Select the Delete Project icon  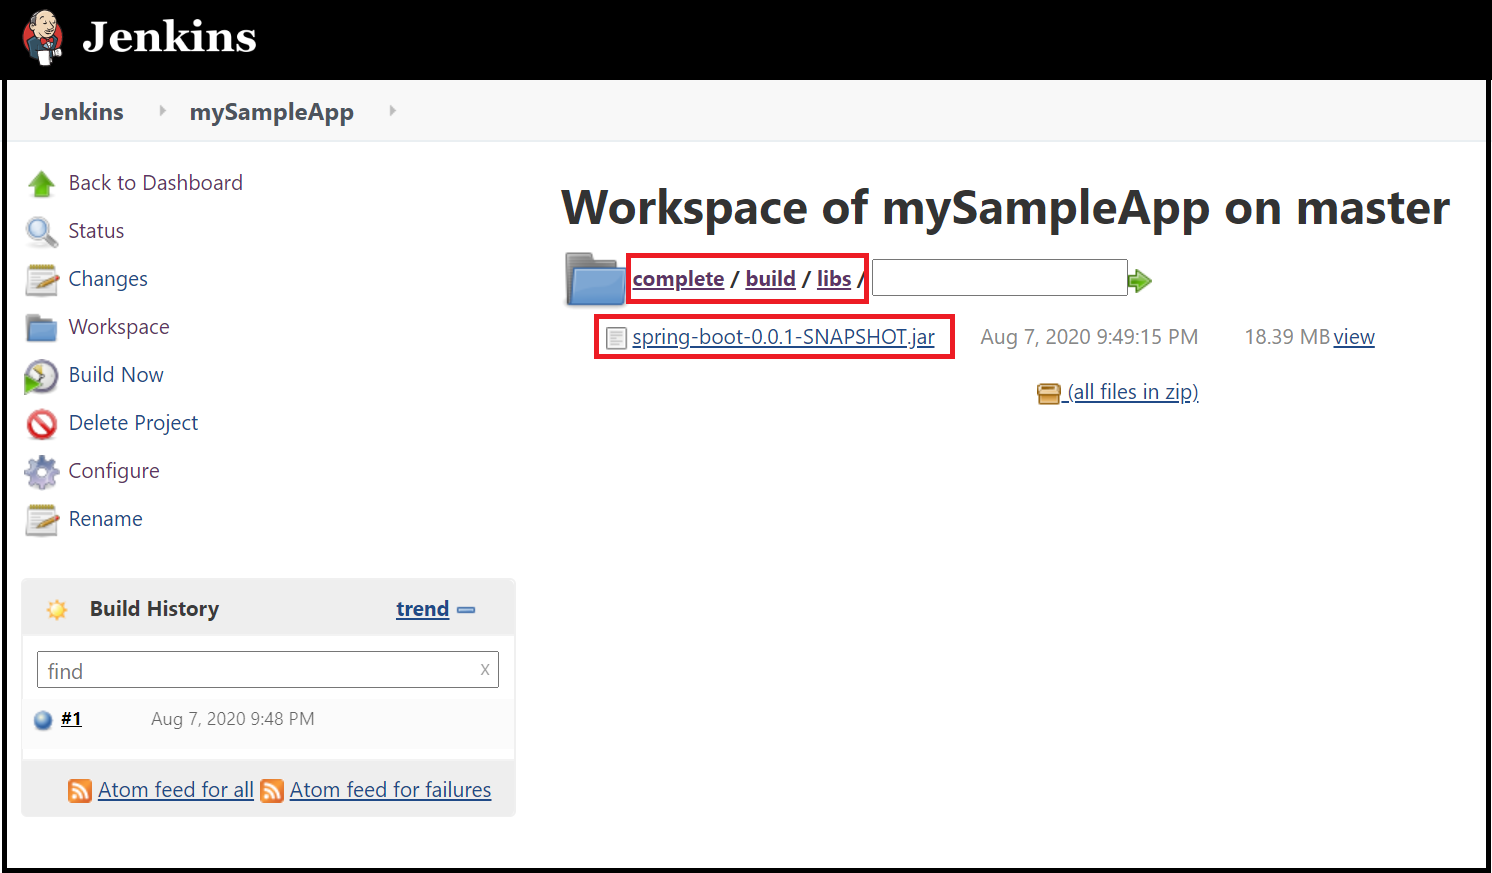41,424
